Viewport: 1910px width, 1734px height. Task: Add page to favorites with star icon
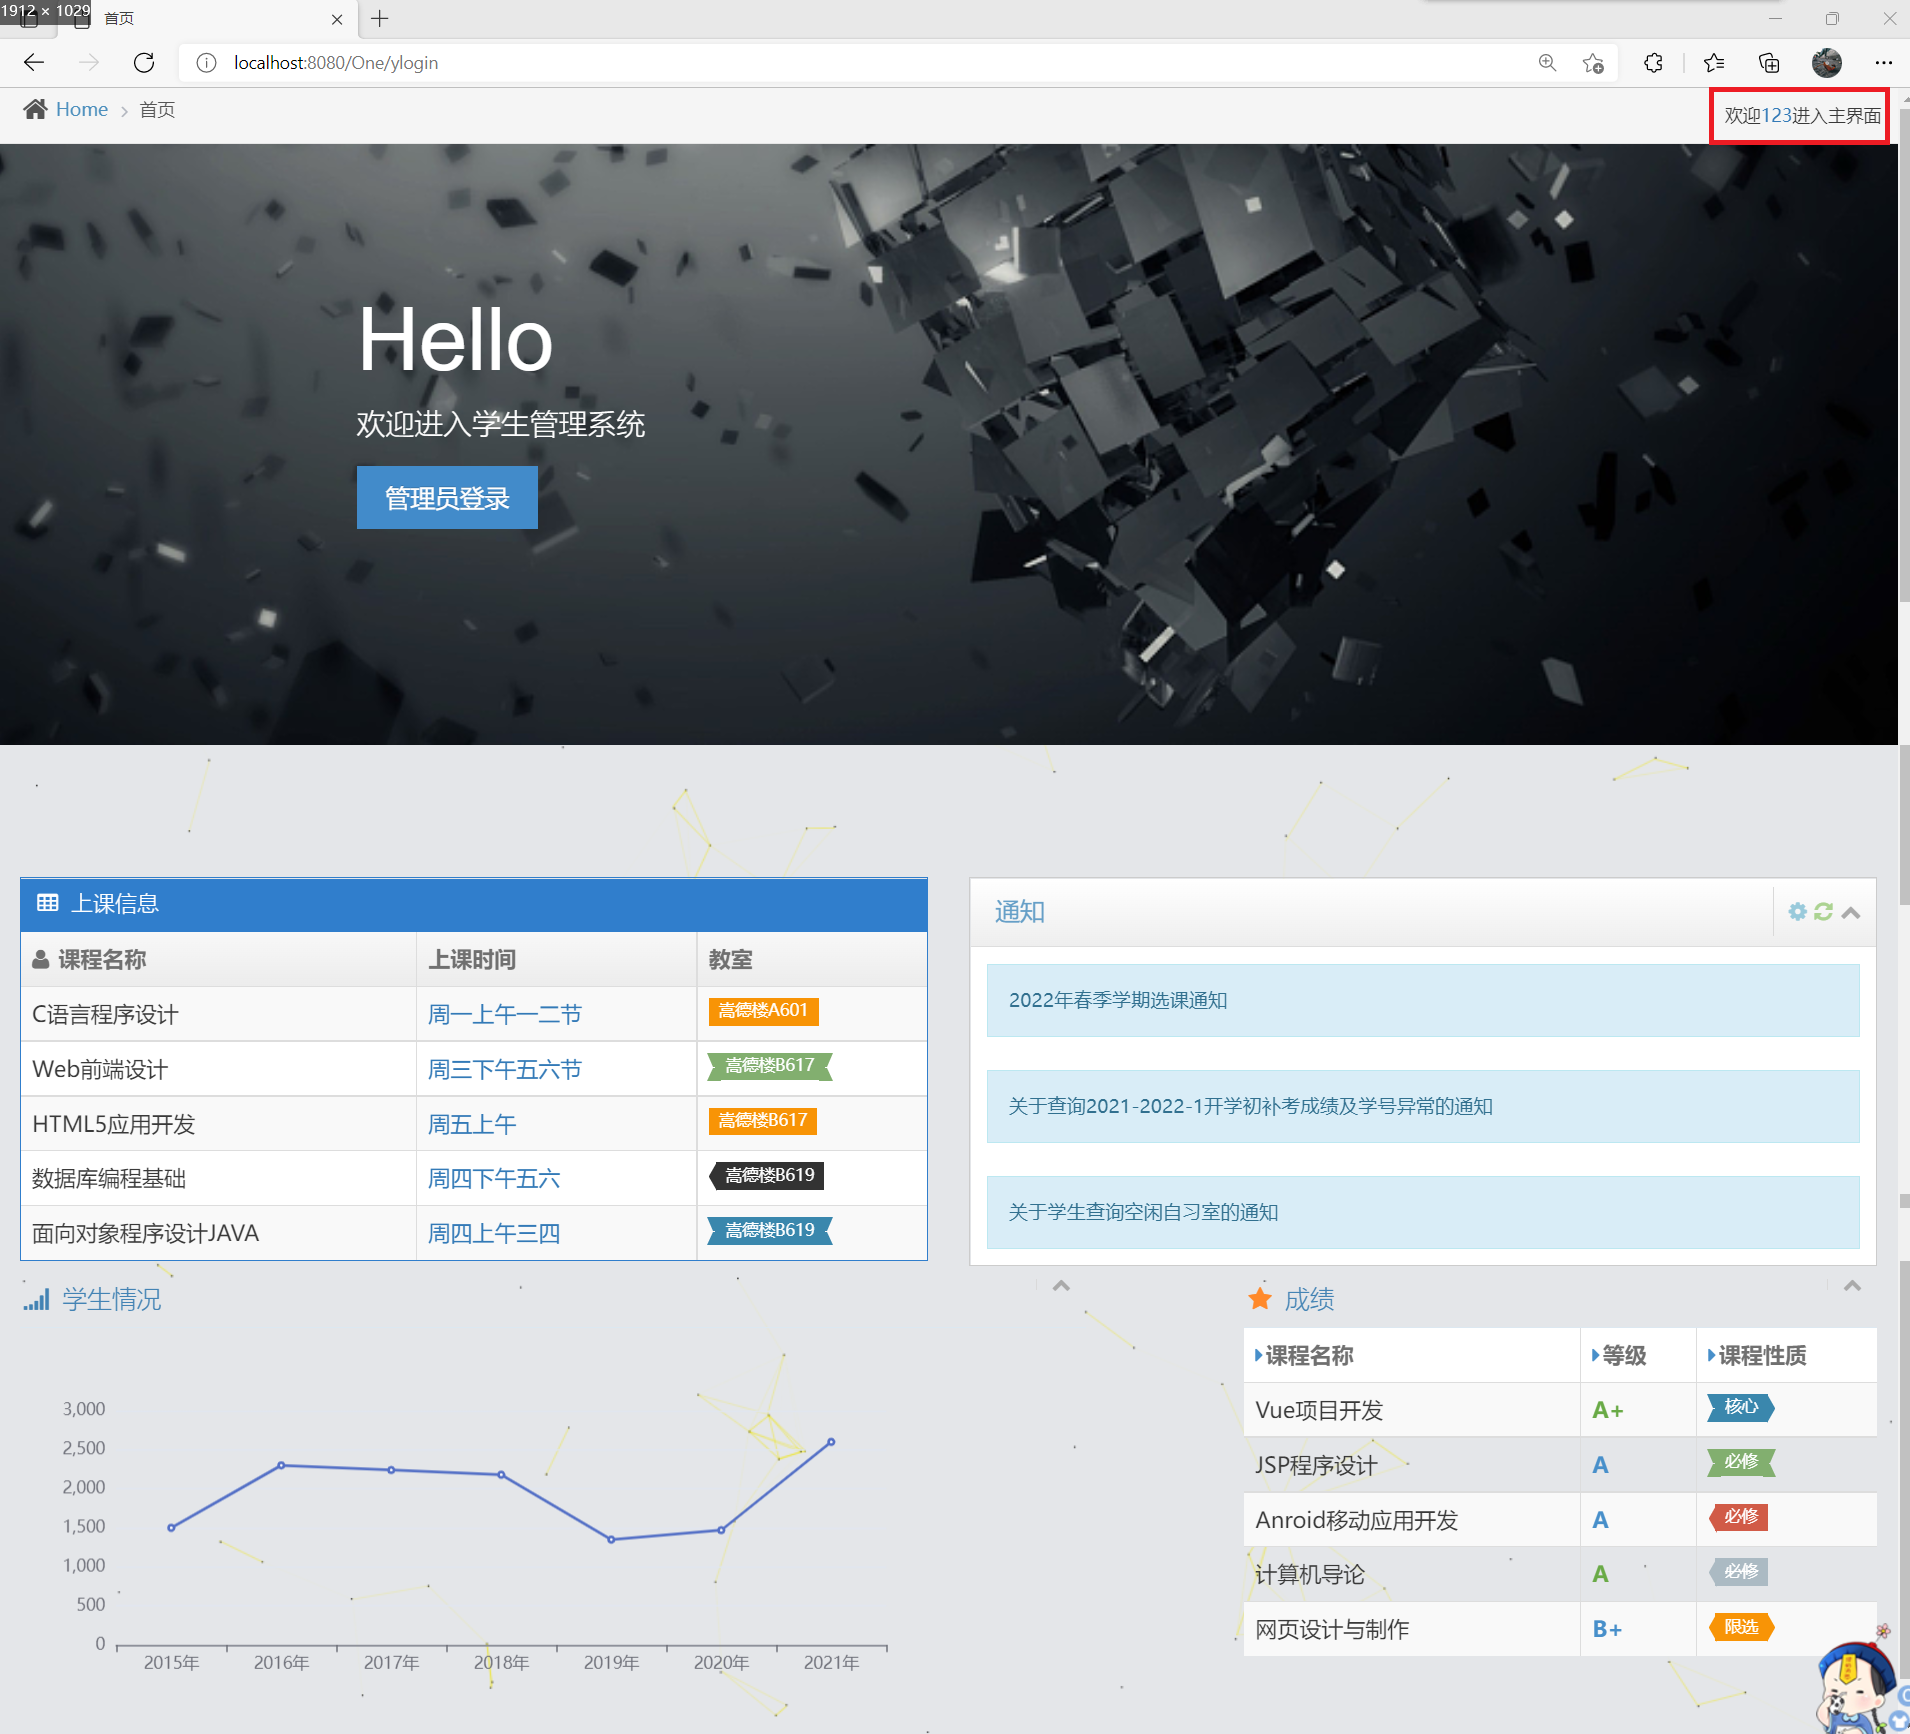coord(1592,62)
